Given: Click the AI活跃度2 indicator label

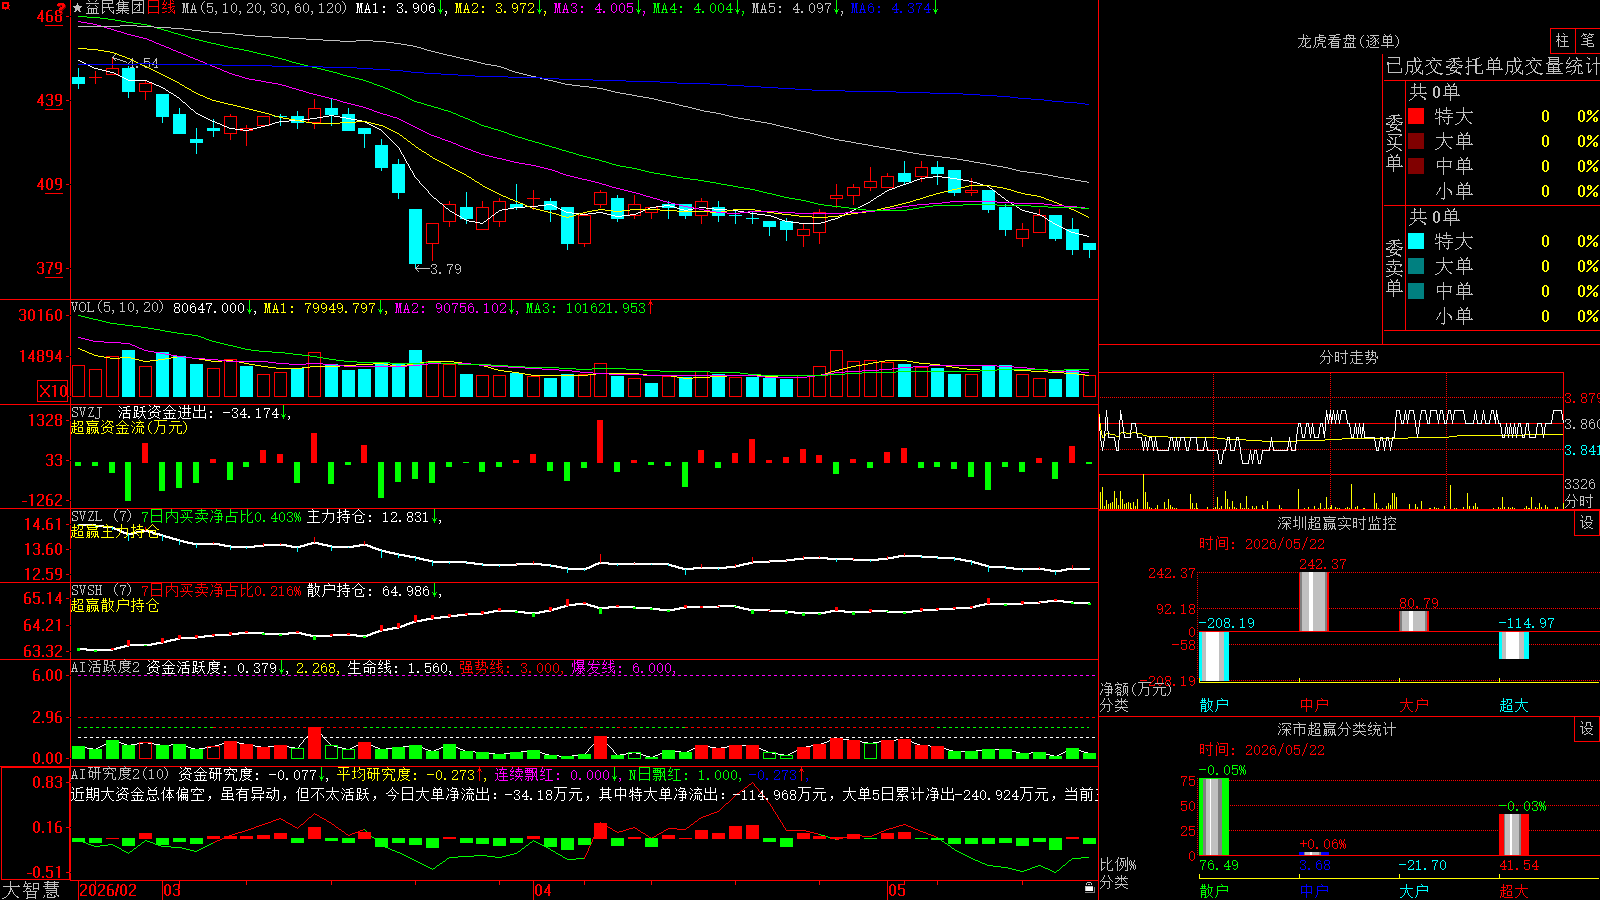Looking at the screenshot, I should tap(106, 667).
